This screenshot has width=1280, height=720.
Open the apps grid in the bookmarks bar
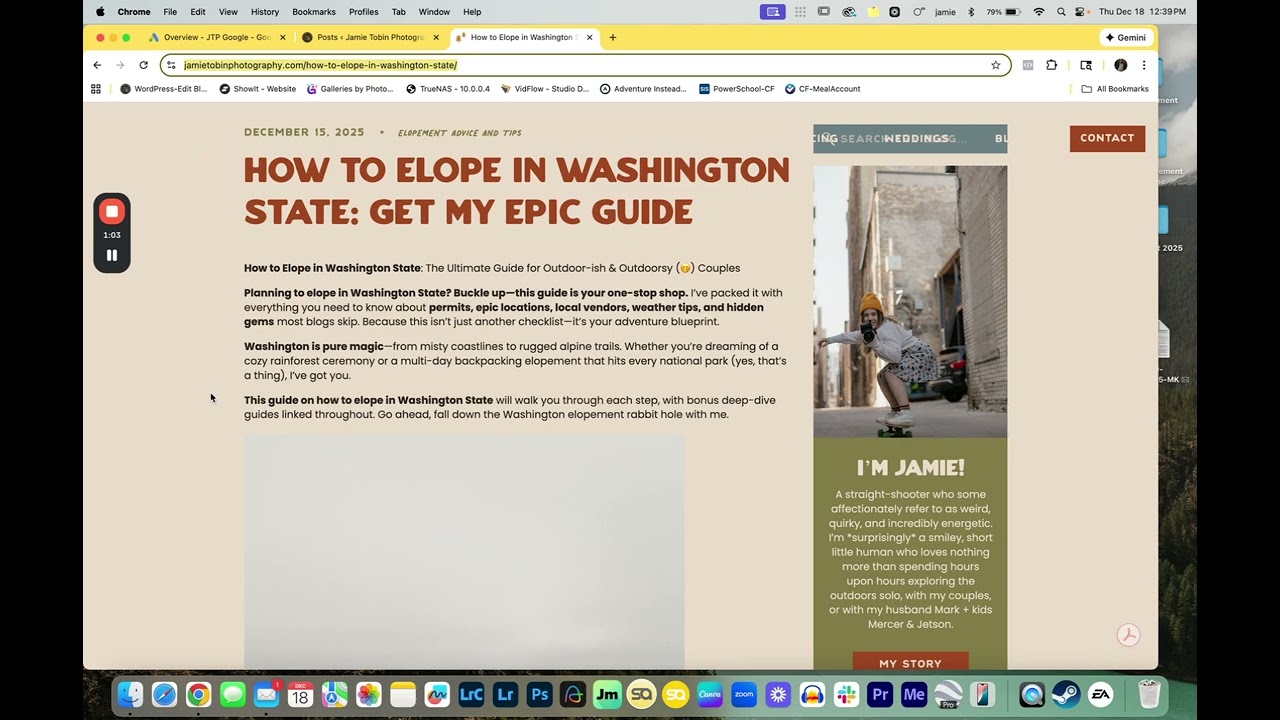[x=96, y=89]
